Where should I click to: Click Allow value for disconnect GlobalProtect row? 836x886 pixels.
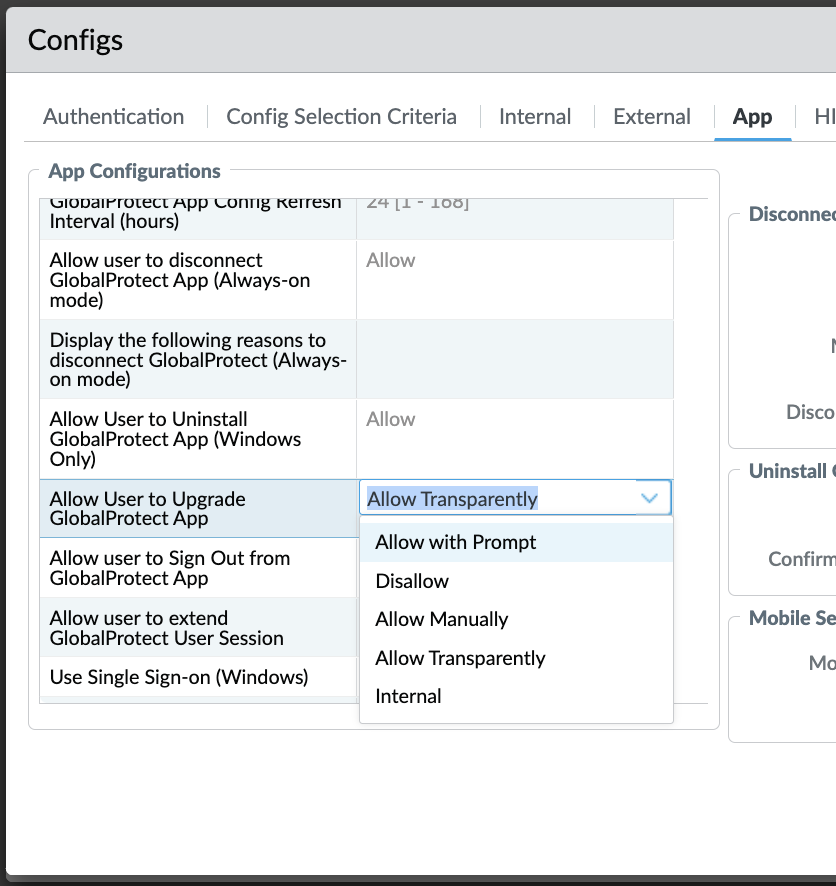click(x=390, y=260)
